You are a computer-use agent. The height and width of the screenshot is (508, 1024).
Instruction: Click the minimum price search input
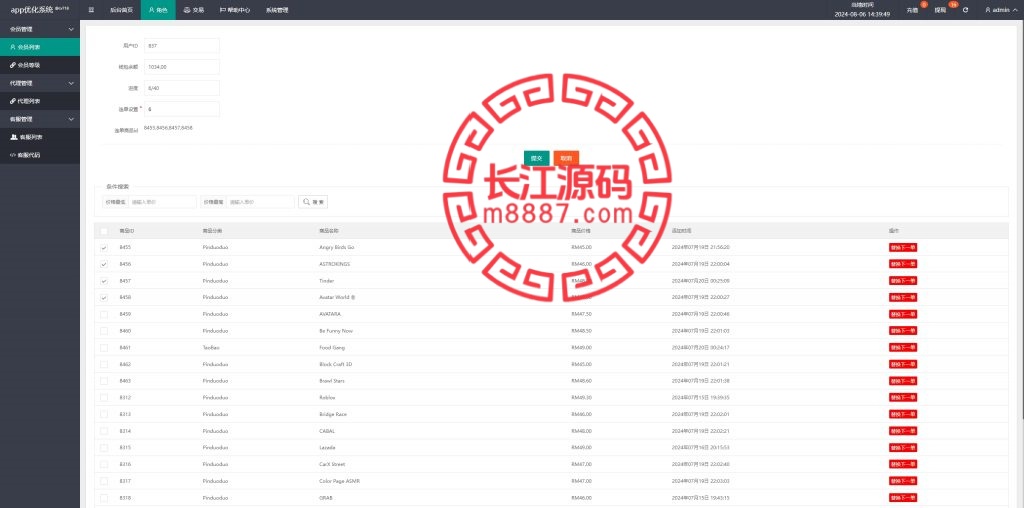pyautogui.click(x=162, y=202)
